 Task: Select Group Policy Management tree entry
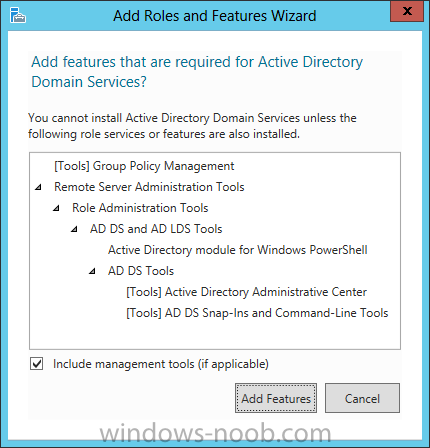tap(144, 166)
